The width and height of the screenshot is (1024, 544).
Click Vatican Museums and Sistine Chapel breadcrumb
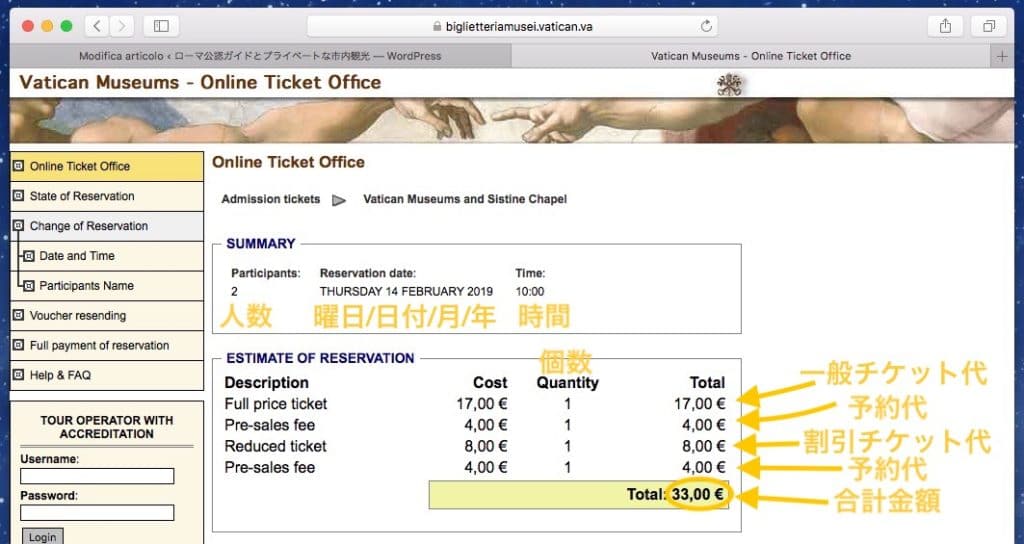[465, 199]
